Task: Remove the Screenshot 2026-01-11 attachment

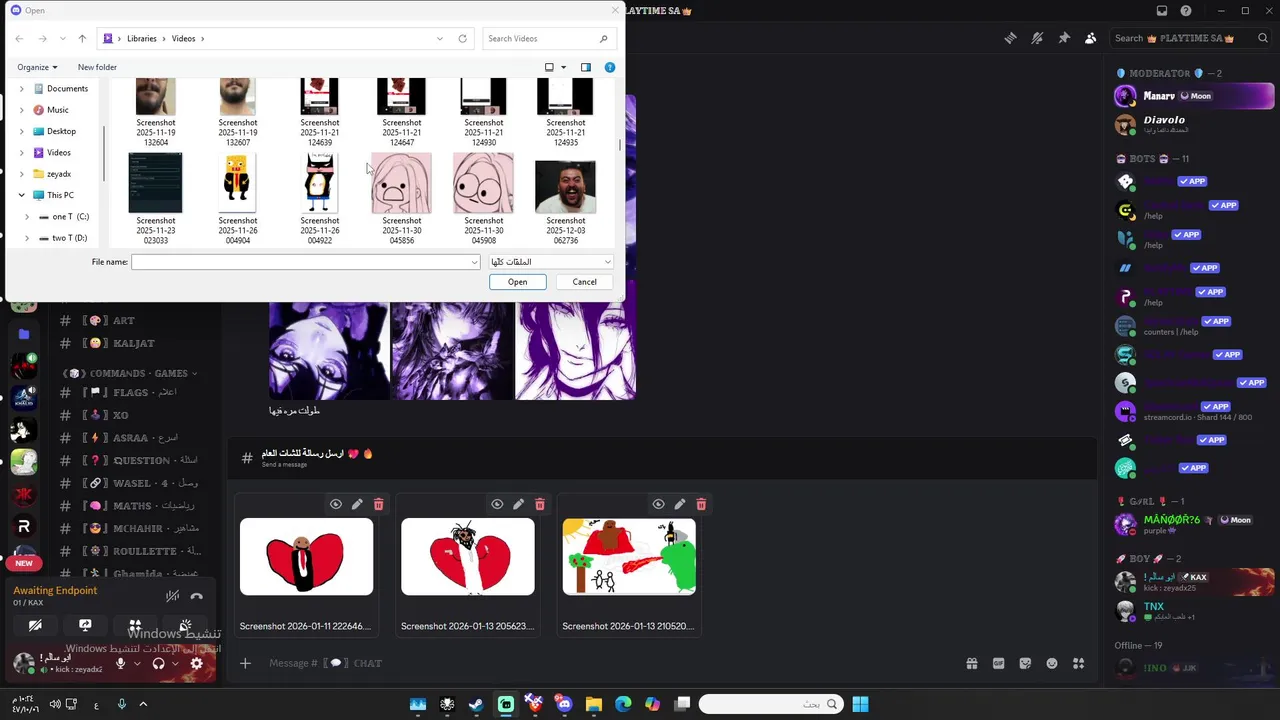Action: coord(378,504)
